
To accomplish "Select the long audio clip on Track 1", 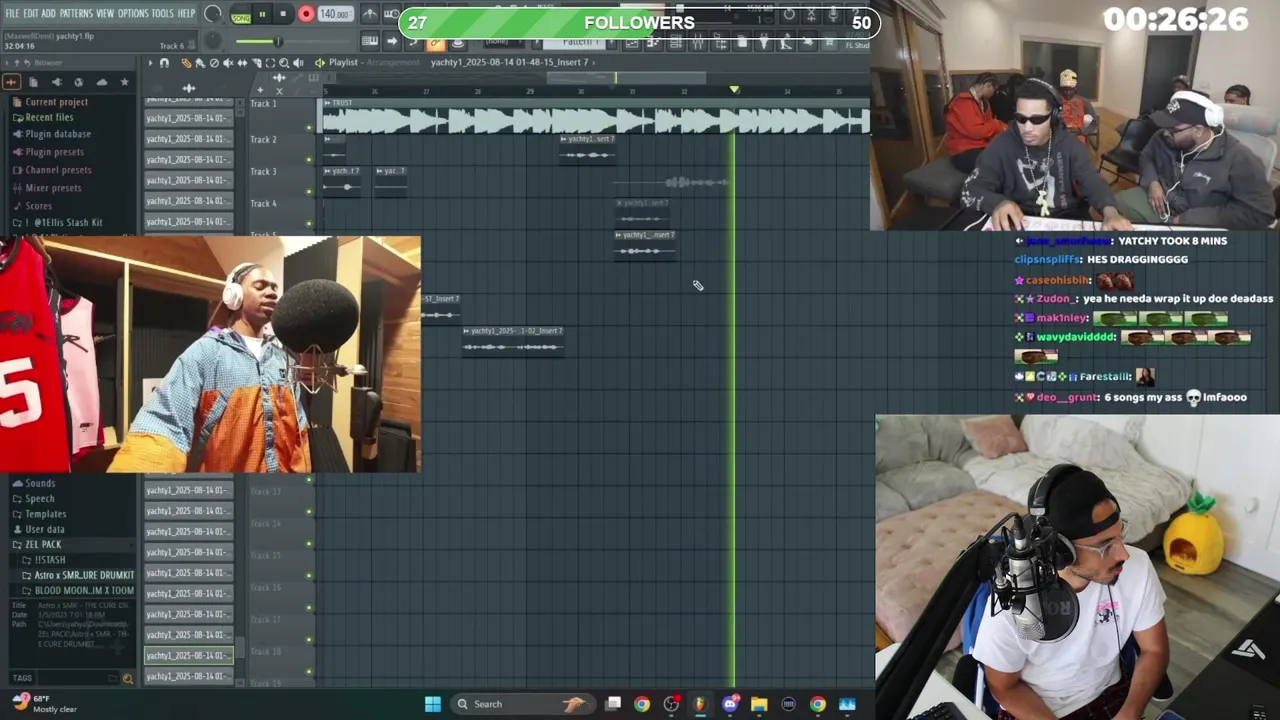I will click(595, 118).
